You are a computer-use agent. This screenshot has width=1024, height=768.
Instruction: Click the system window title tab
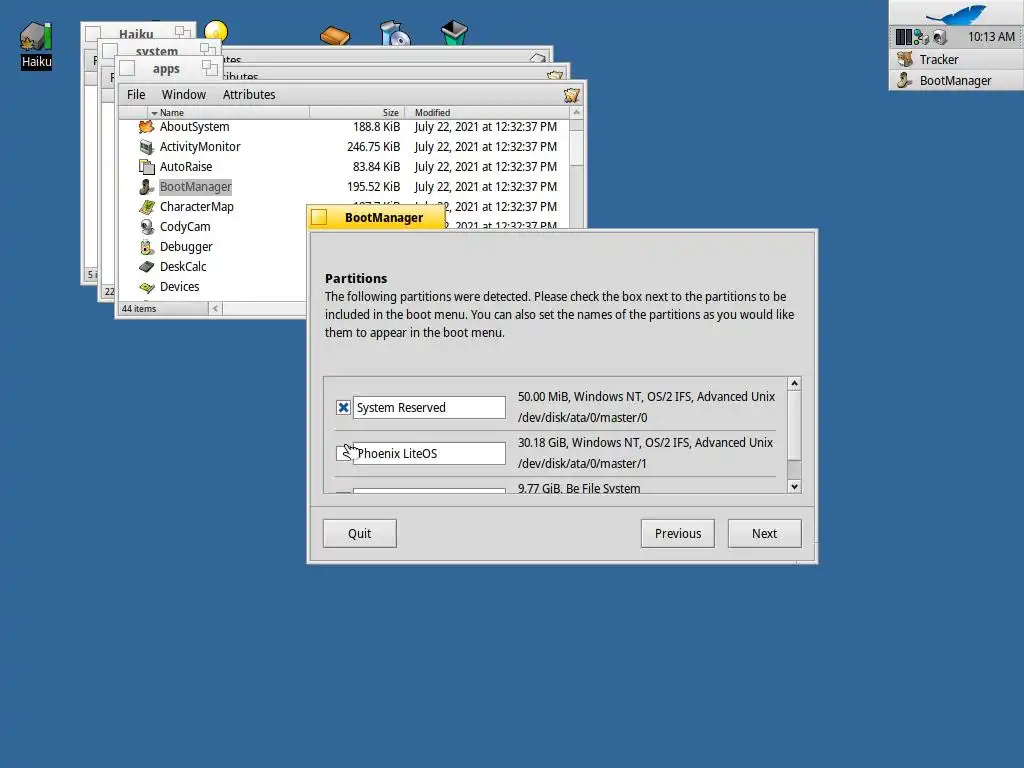pyautogui.click(x=157, y=51)
